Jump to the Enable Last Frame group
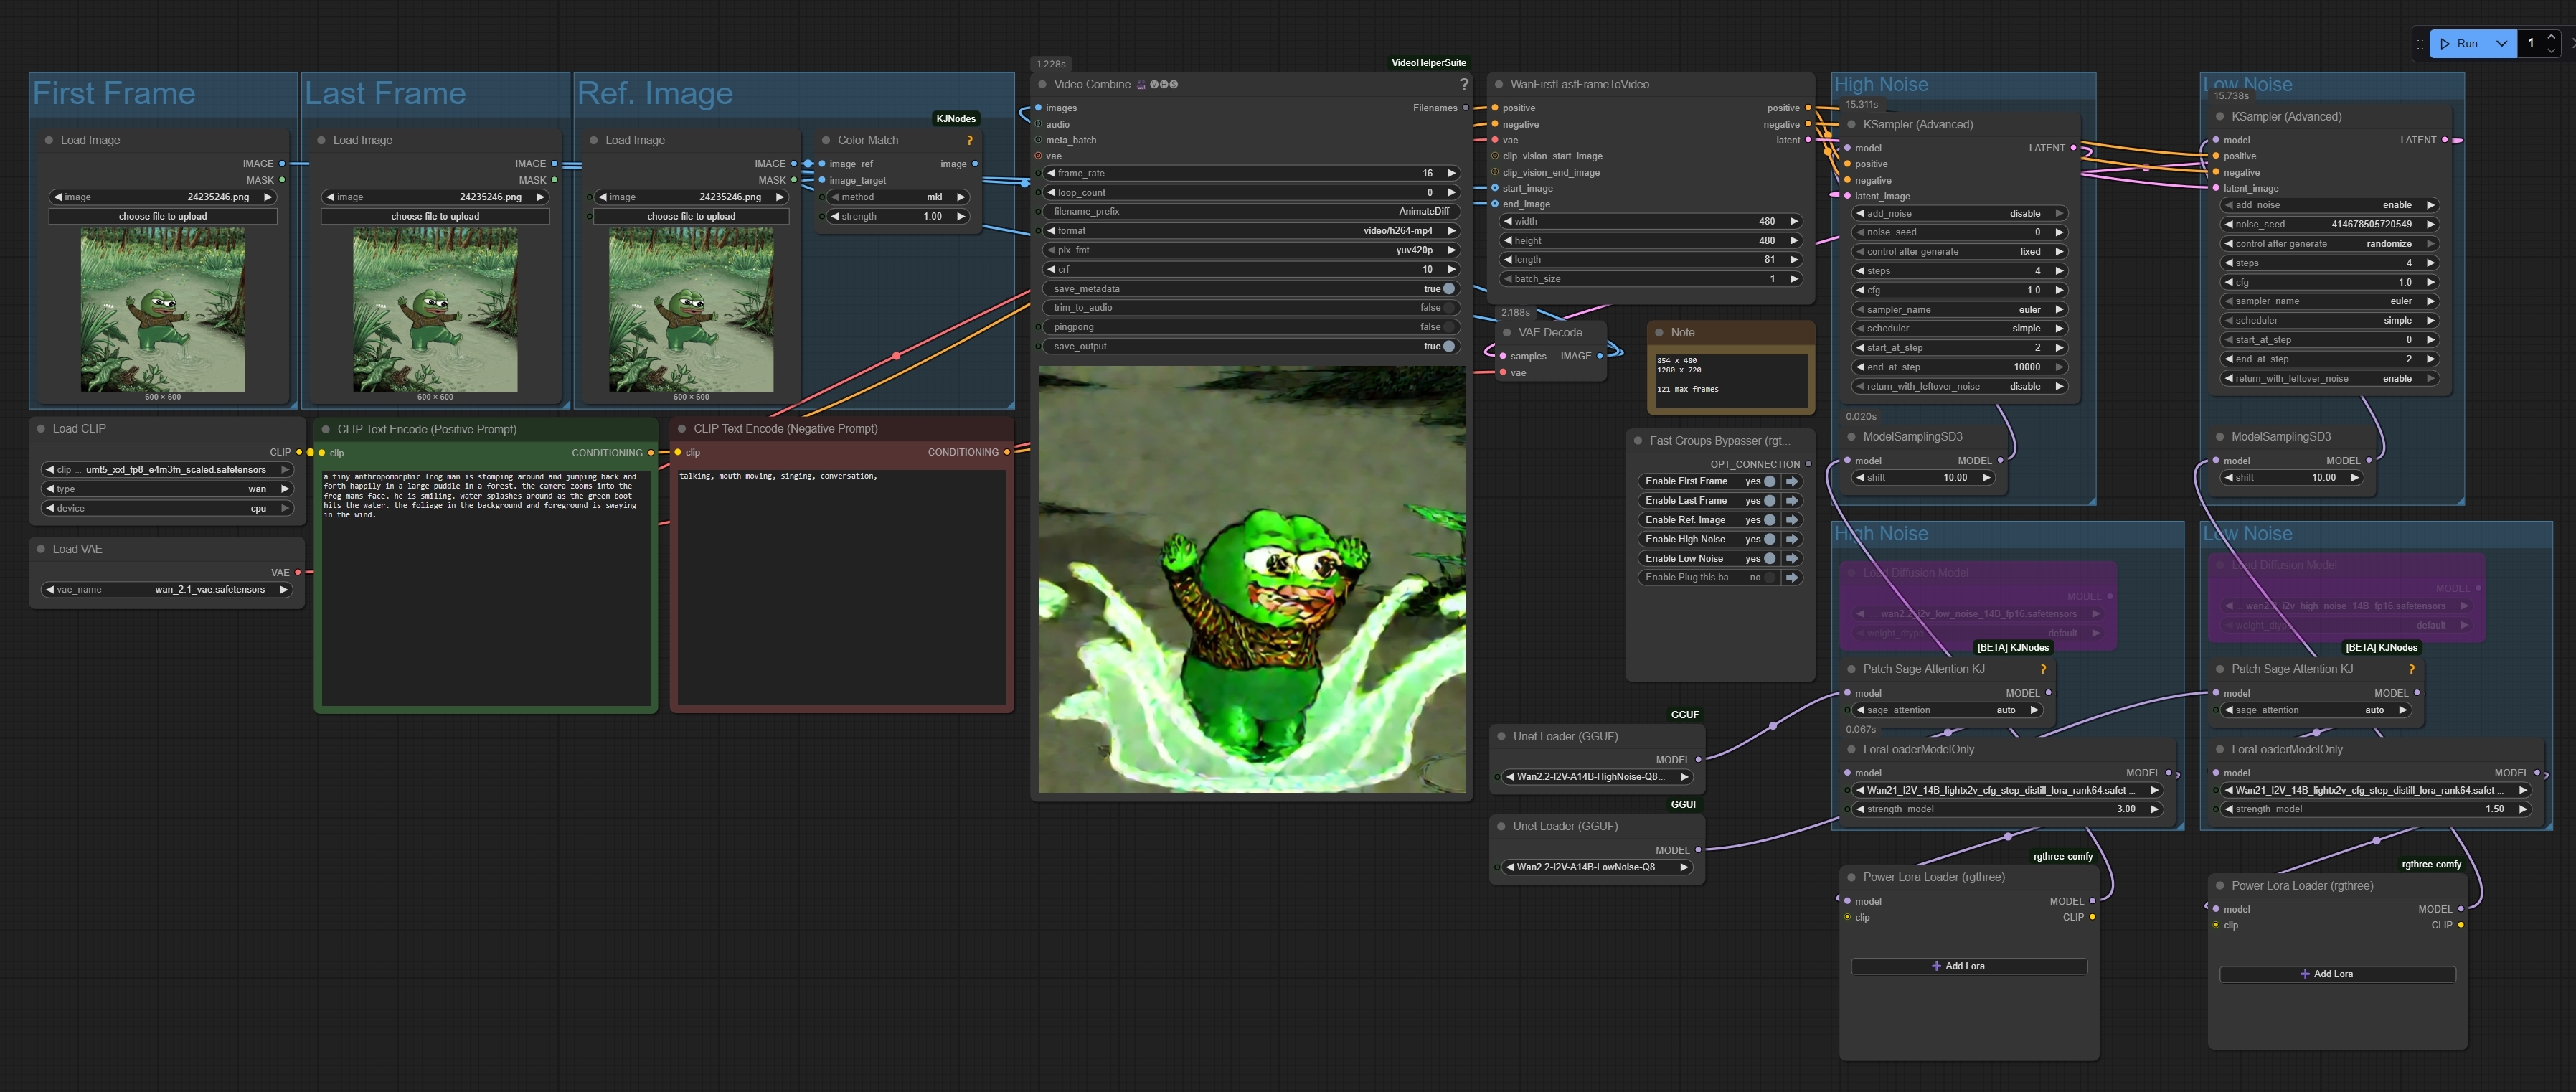Viewport: 2576px width, 1092px height. [x=1792, y=500]
